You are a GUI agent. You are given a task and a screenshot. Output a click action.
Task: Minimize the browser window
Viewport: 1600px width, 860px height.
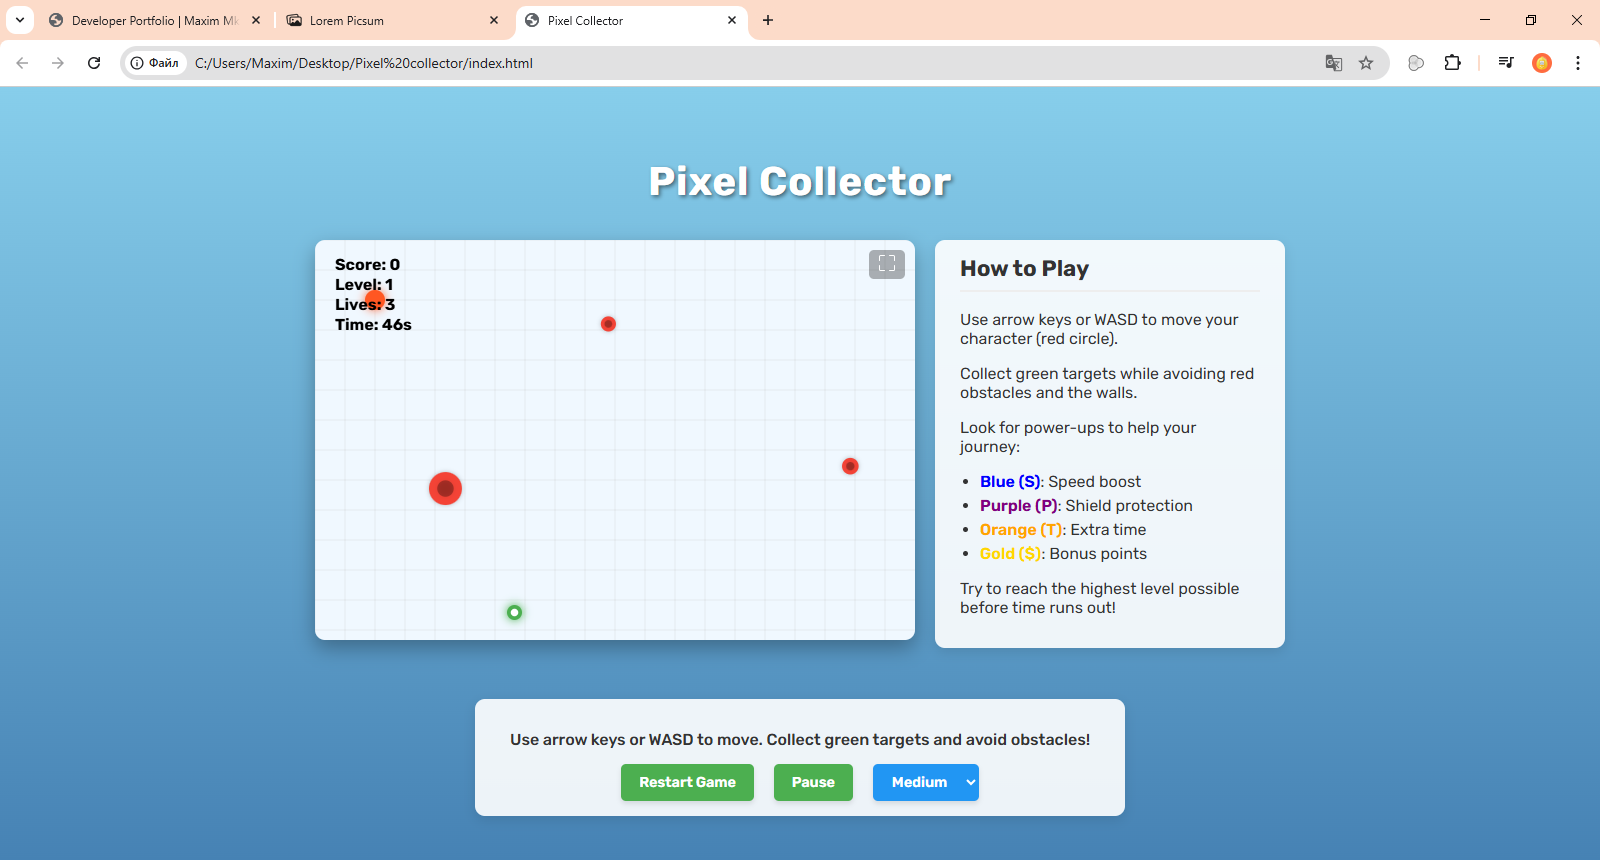click(1485, 20)
